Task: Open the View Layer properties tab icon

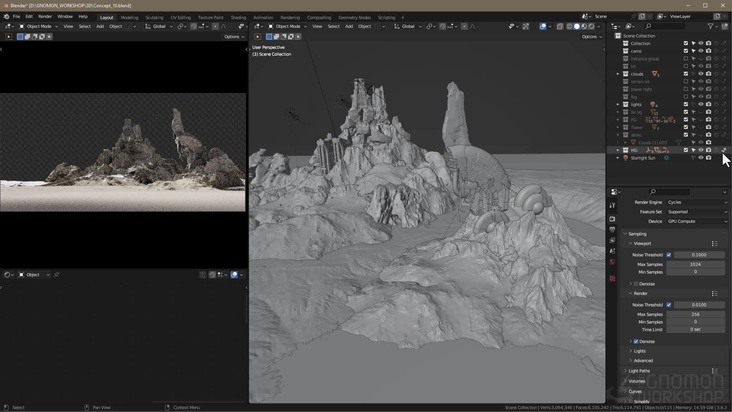Action: click(x=612, y=240)
